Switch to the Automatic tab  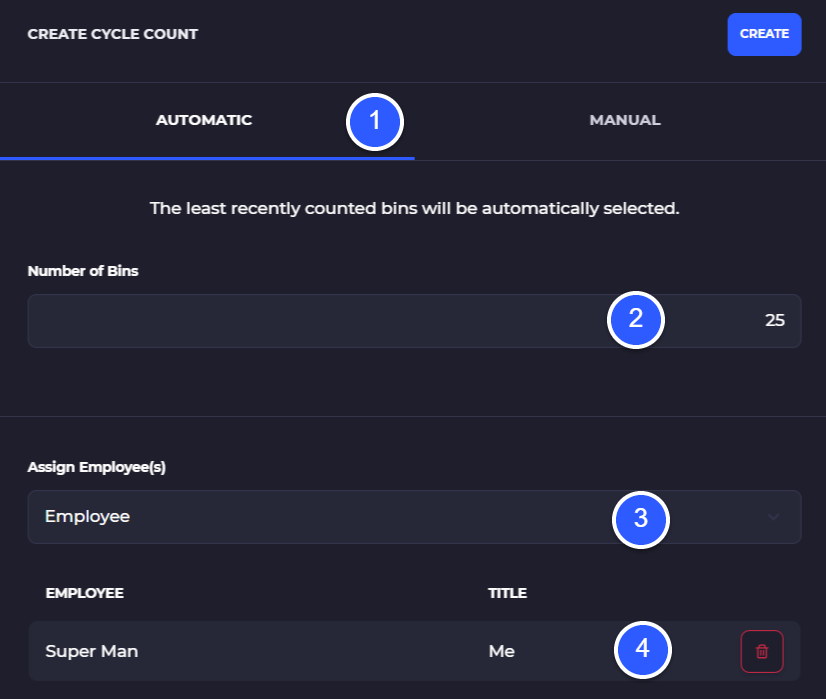click(204, 120)
